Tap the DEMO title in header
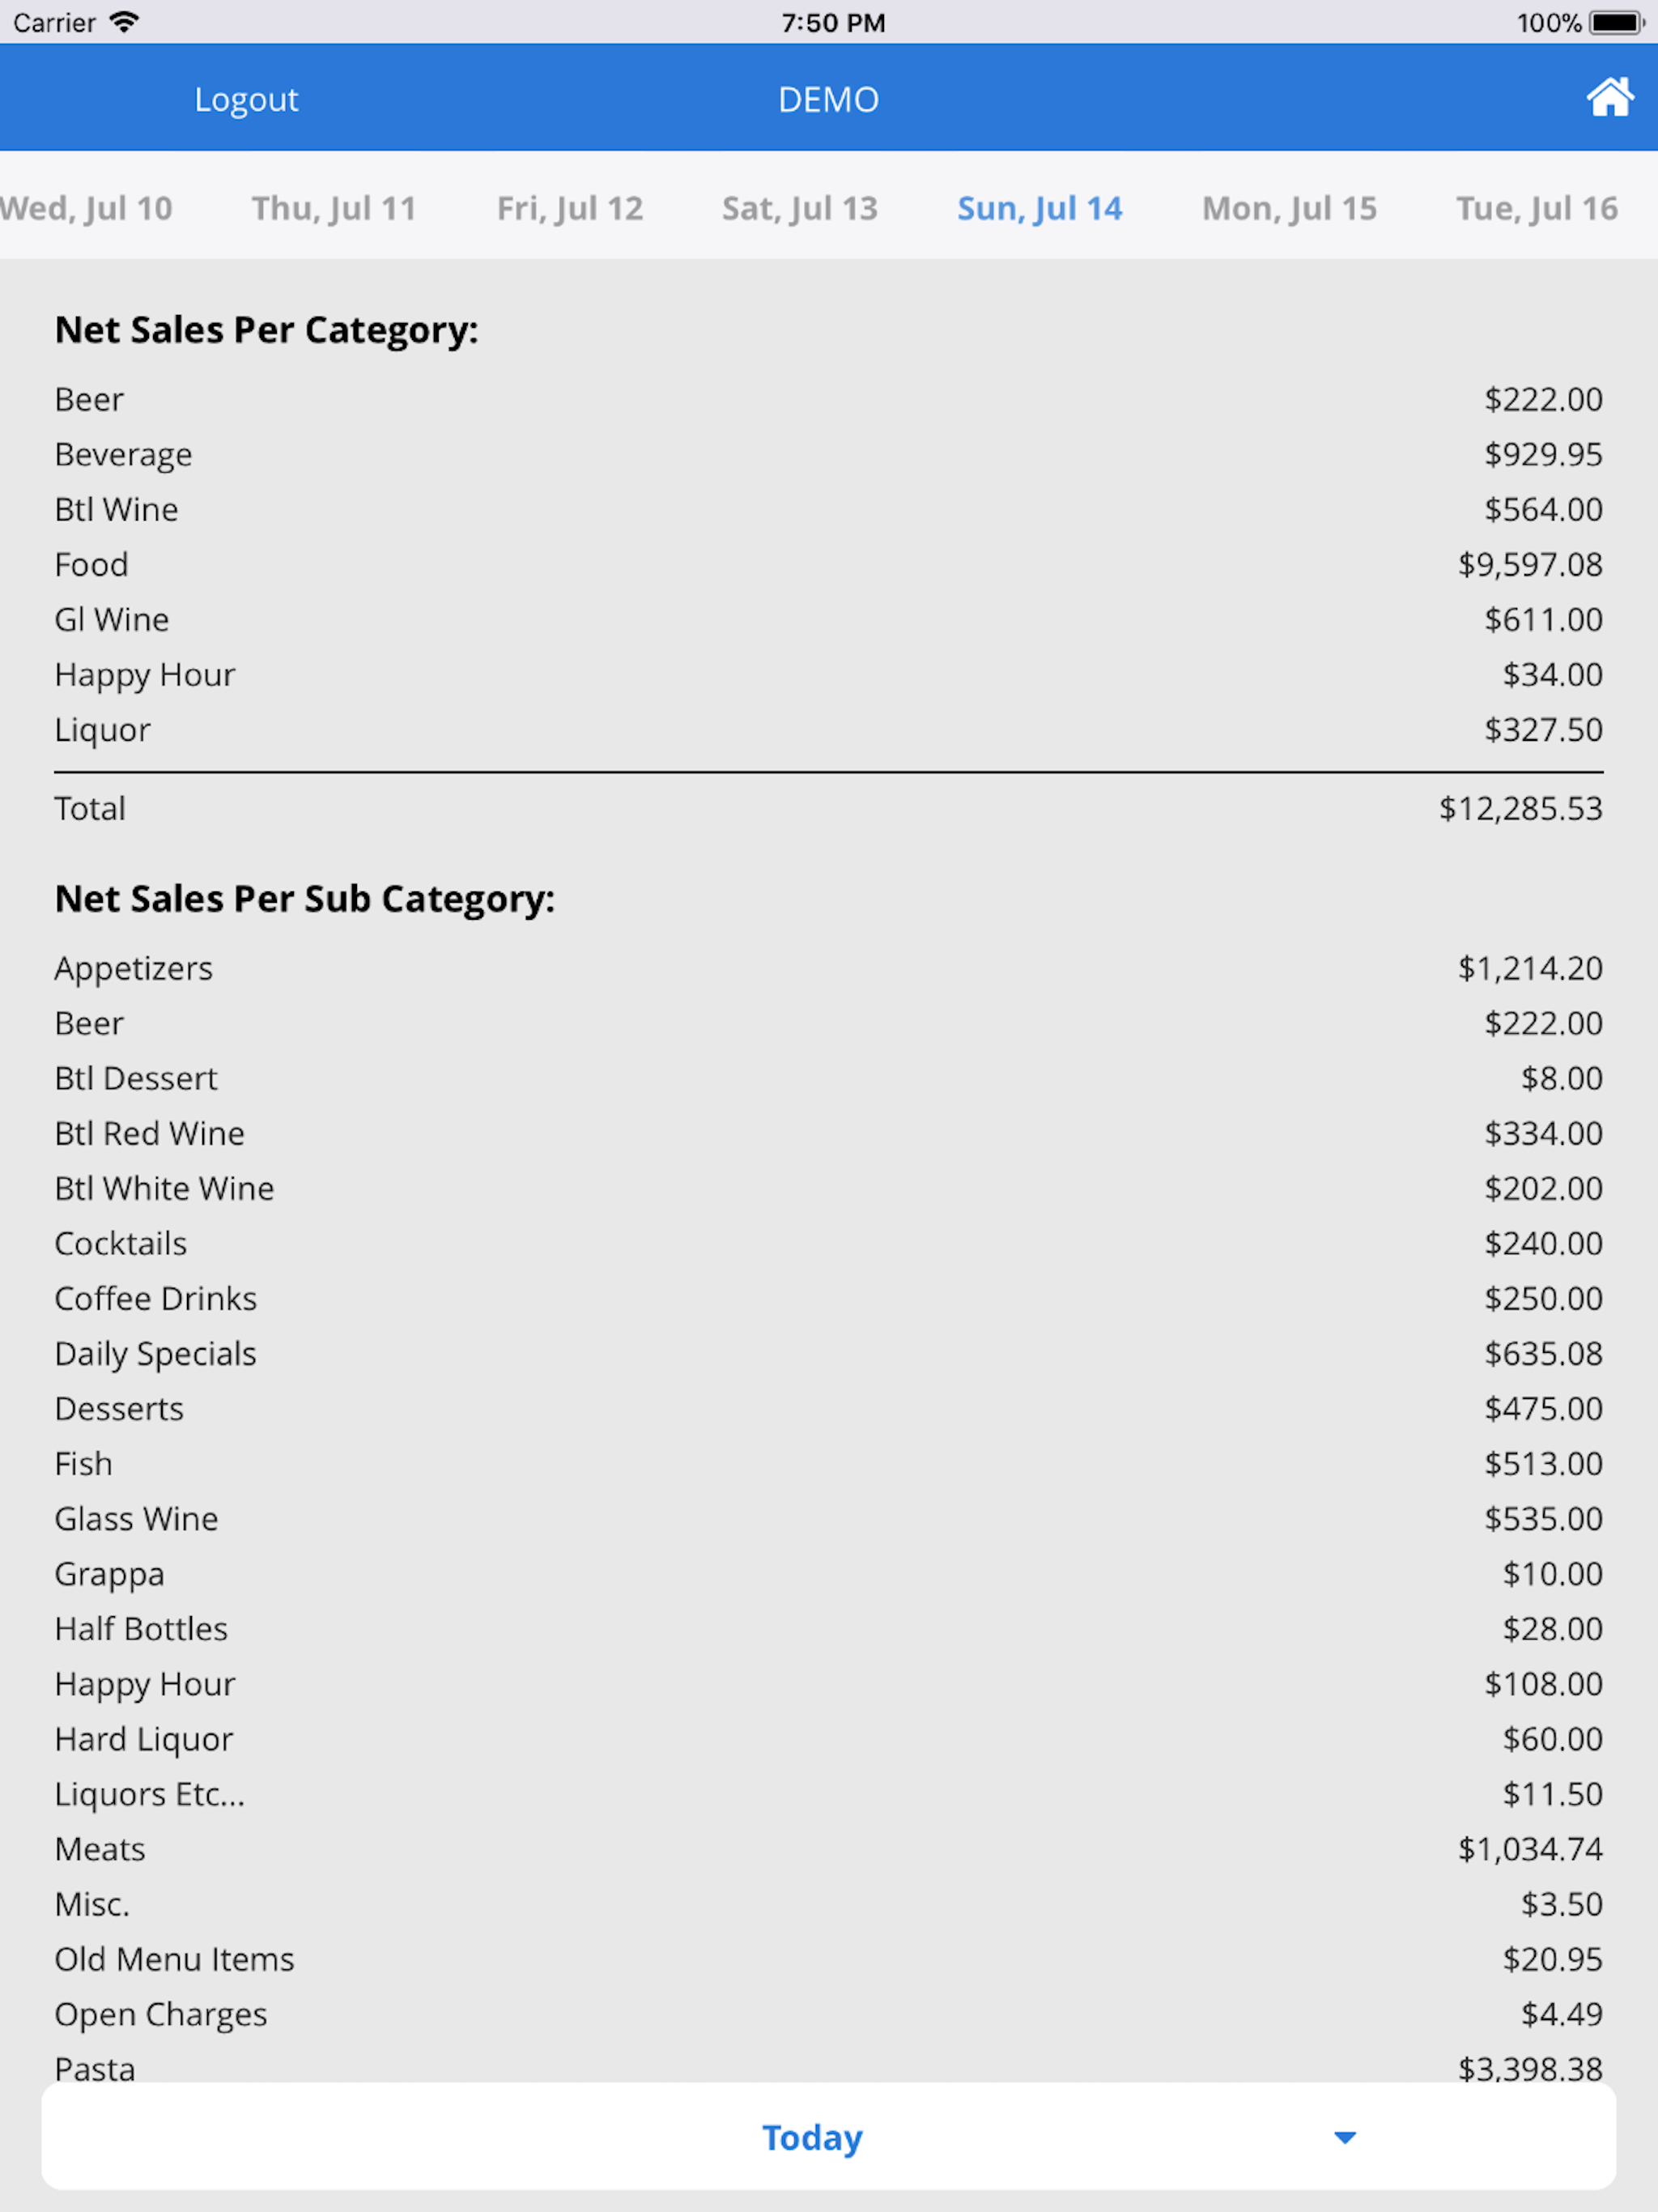This screenshot has height=2212, width=1658. pos(829,99)
